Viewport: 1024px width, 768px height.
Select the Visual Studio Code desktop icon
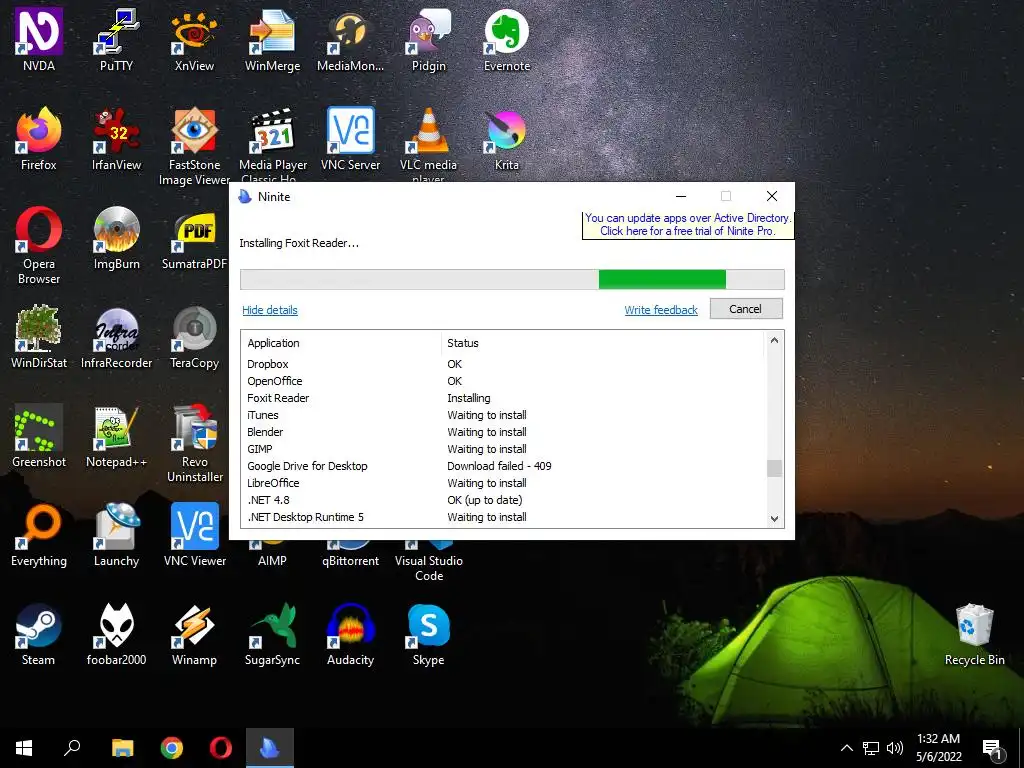[428, 560]
